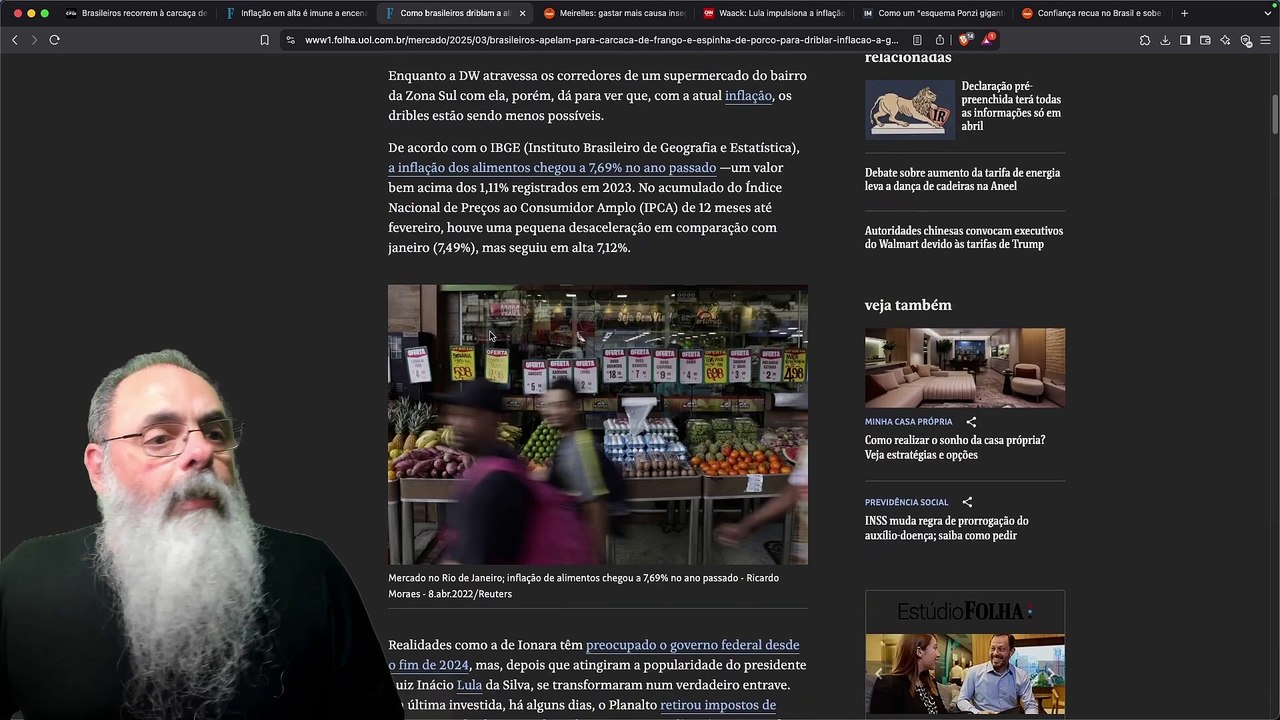
Task: Open Leo AI assistant
Action: coord(1225,40)
